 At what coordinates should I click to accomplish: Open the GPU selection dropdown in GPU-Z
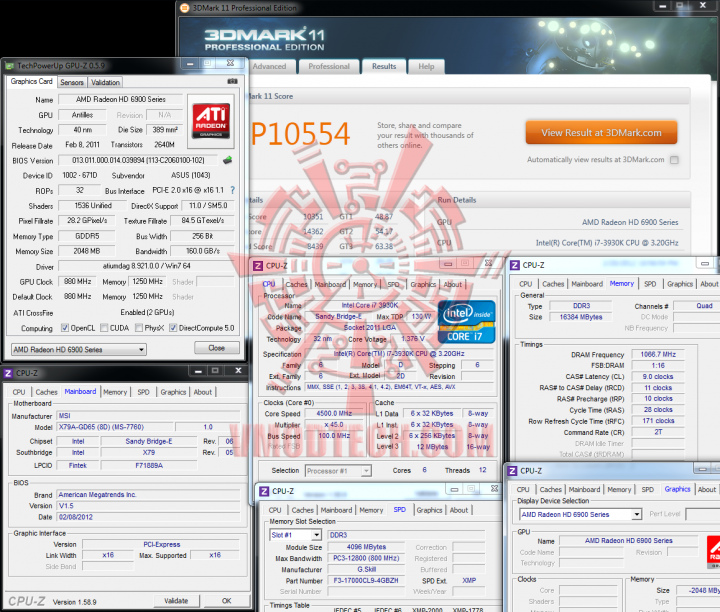coord(79,349)
